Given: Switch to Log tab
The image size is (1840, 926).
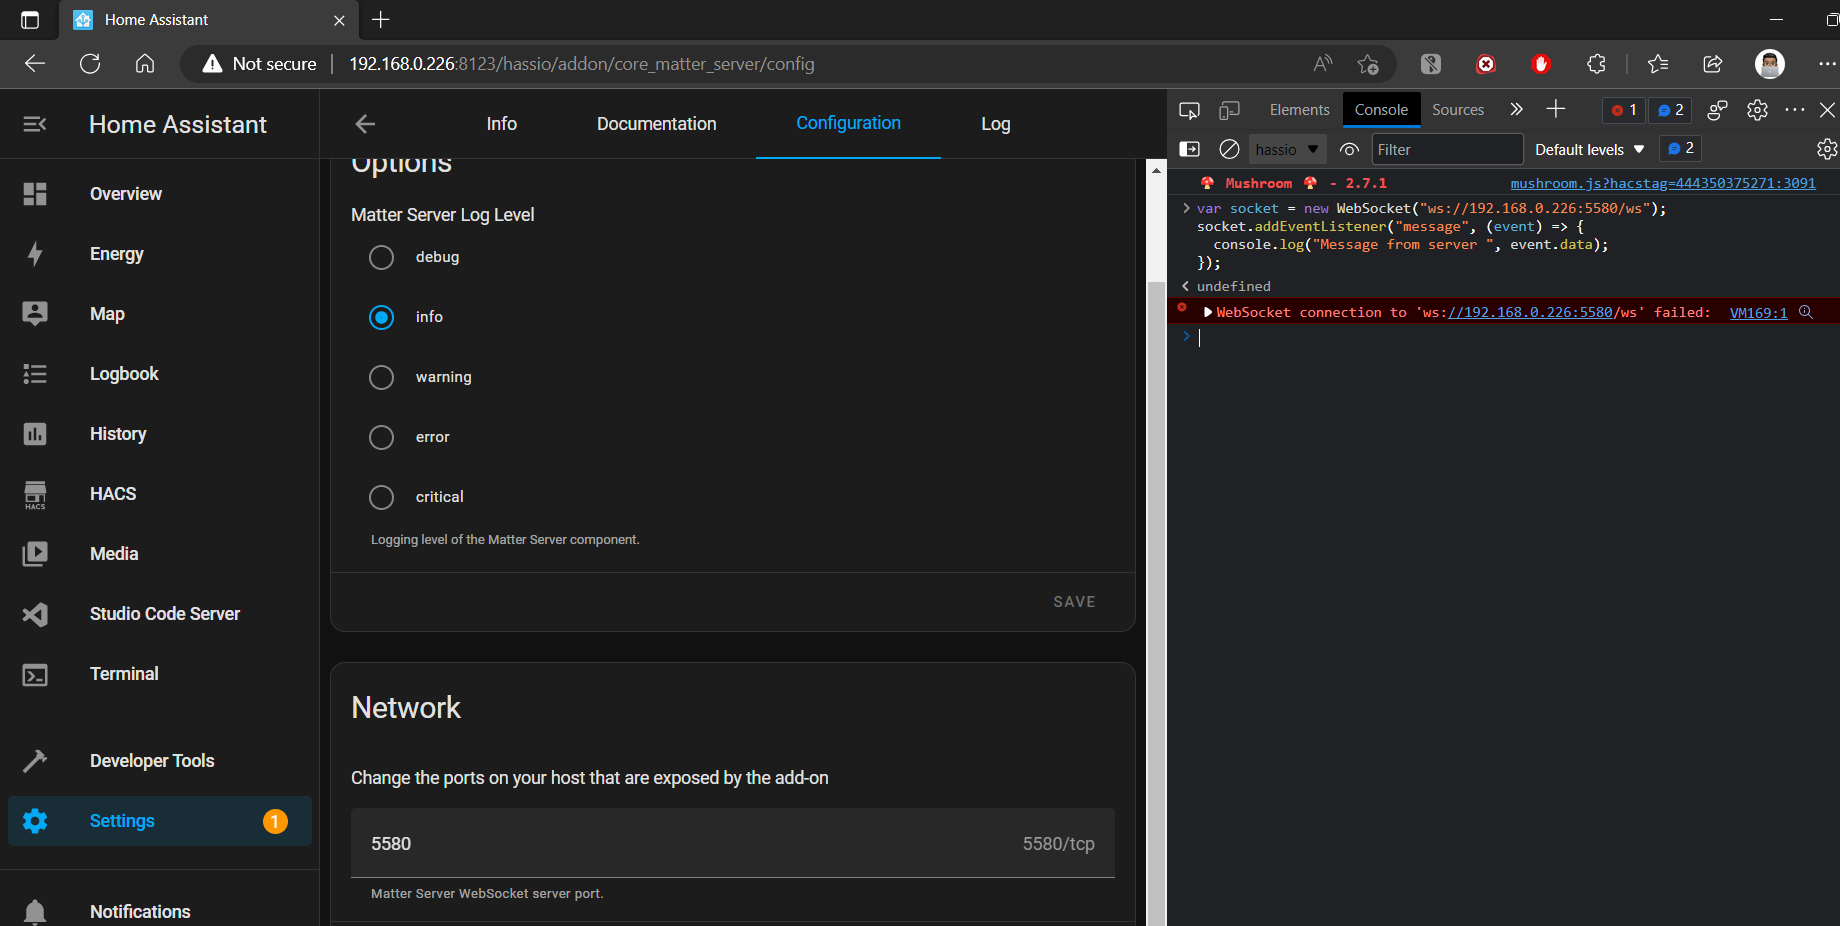Looking at the screenshot, I should [996, 124].
